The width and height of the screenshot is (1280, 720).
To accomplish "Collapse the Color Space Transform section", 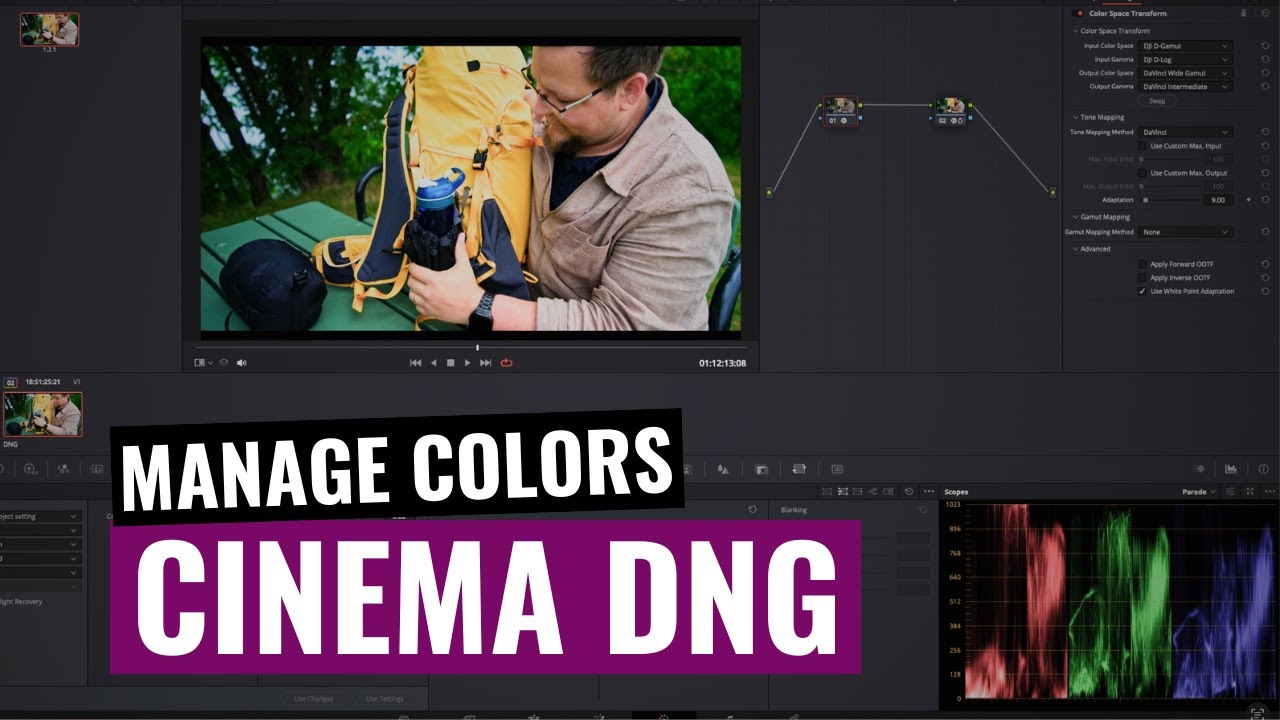I will [1075, 31].
